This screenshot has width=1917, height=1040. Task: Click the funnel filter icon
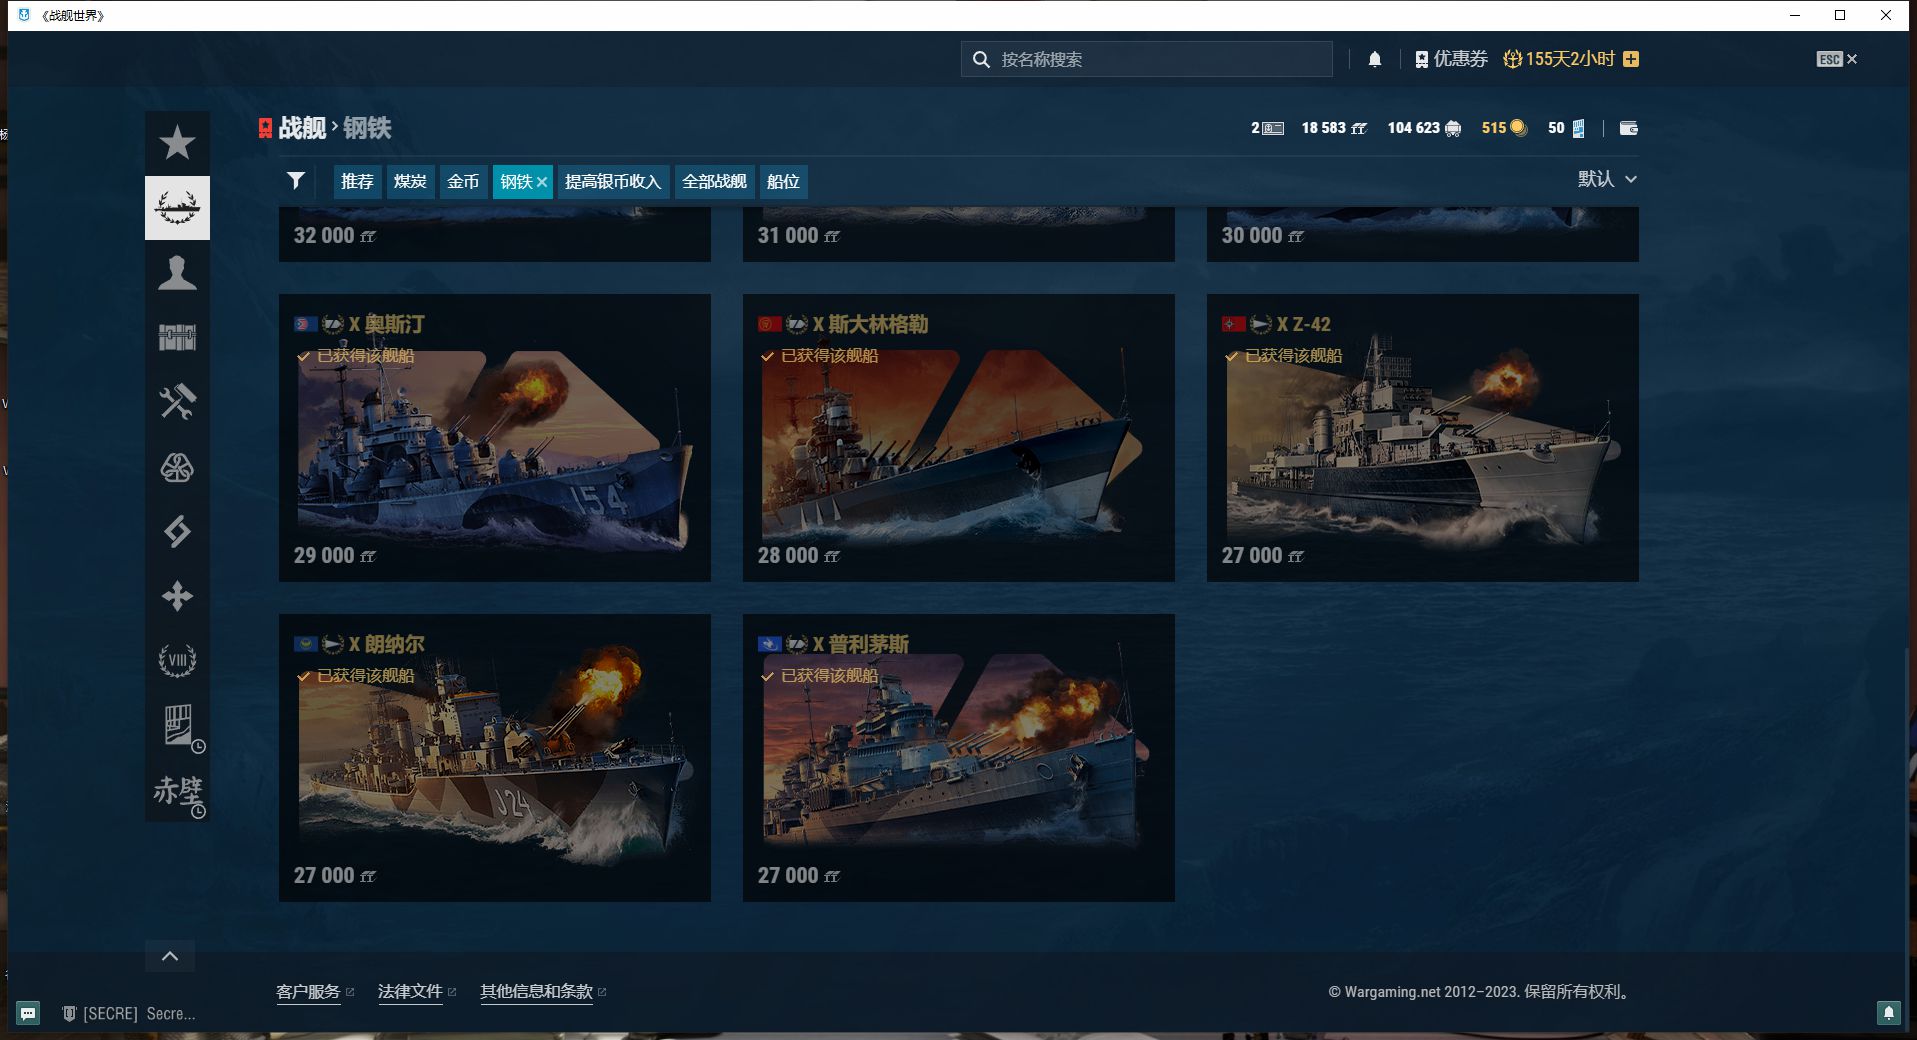(x=296, y=181)
